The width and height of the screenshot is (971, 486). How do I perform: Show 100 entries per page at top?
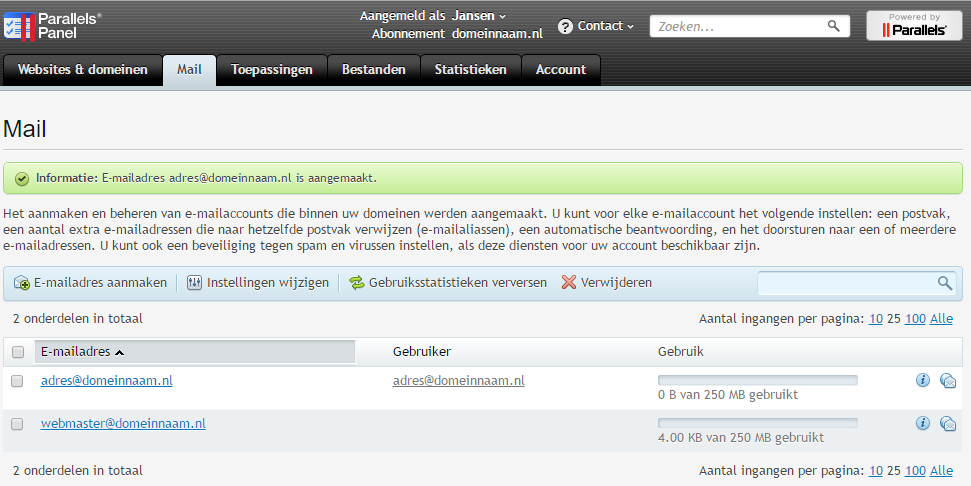(x=915, y=319)
